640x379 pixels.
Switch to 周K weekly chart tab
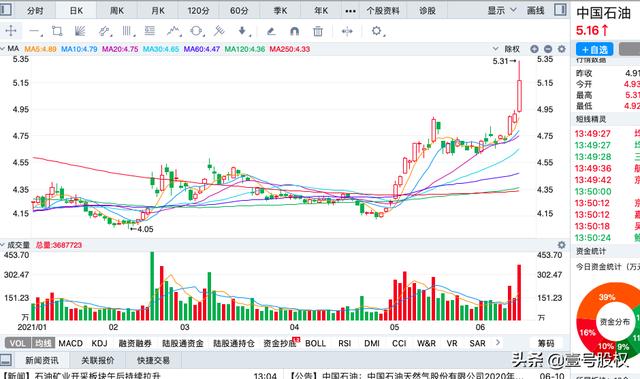coord(117,11)
